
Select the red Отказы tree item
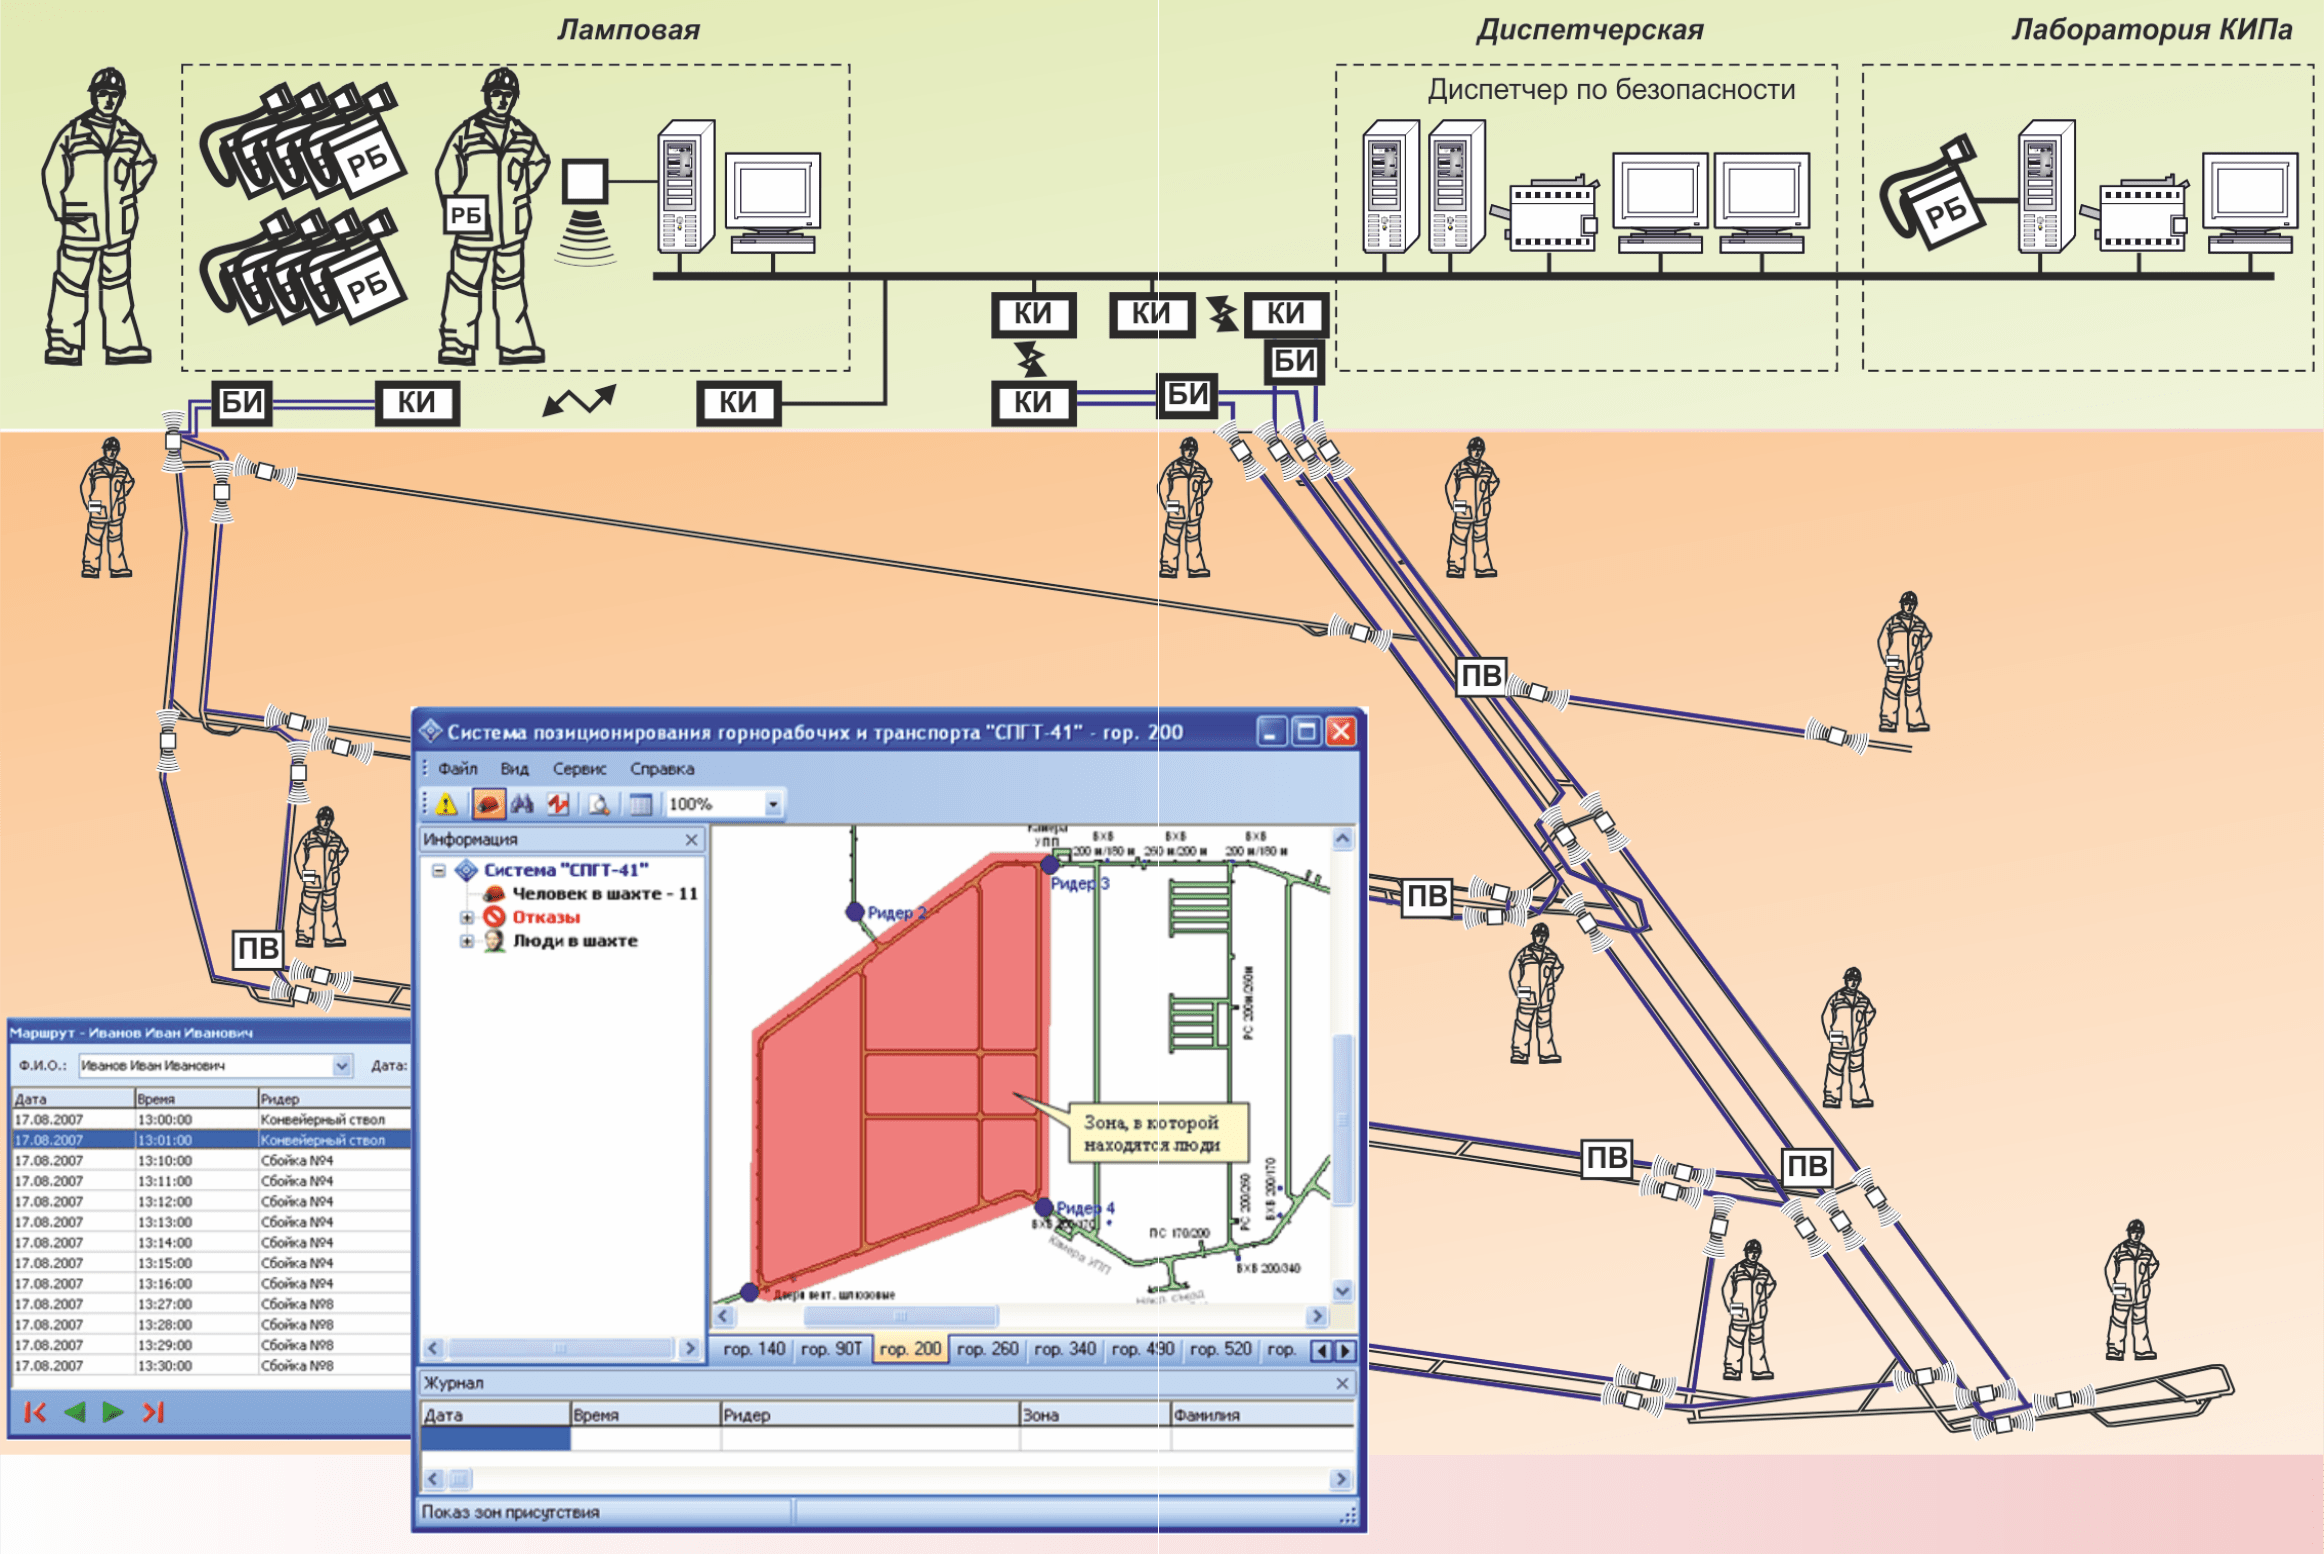tap(546, 917)
